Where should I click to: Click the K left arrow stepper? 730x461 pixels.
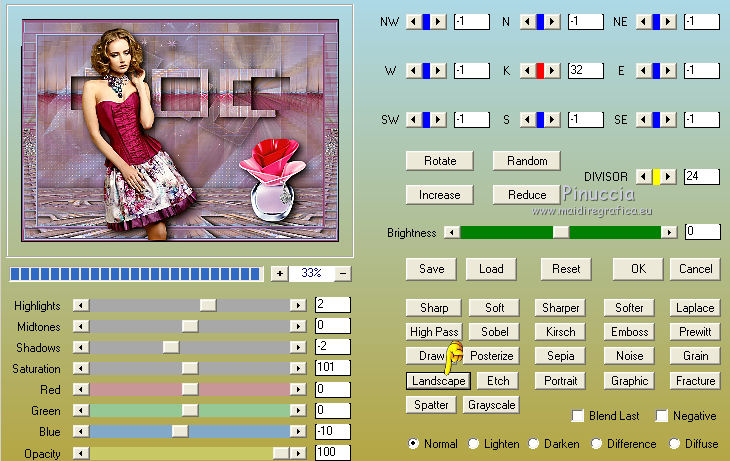coord(527,71)
